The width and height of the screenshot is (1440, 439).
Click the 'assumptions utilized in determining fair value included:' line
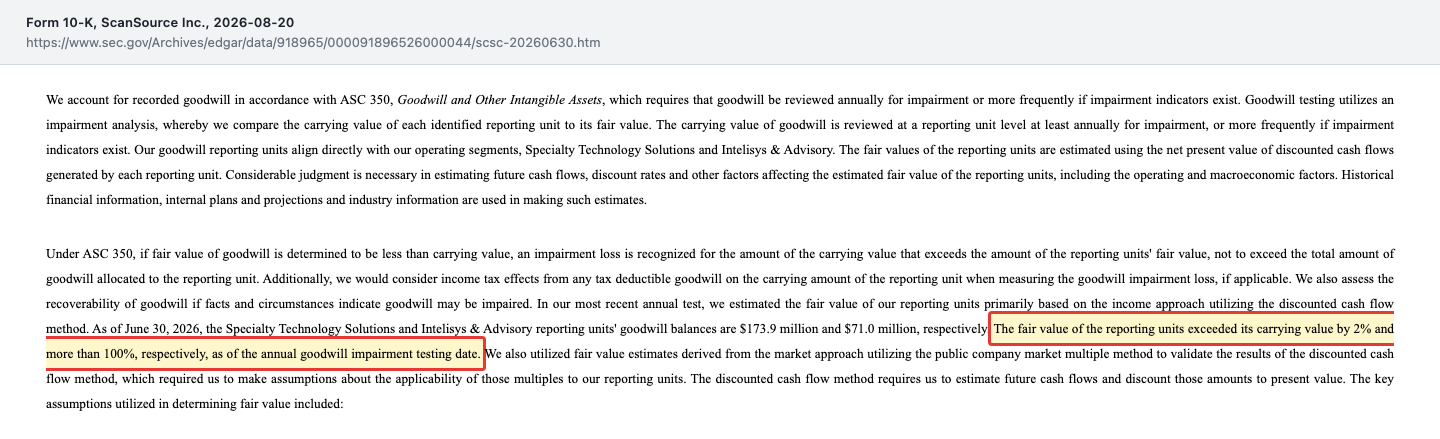(x=194, y=406)
